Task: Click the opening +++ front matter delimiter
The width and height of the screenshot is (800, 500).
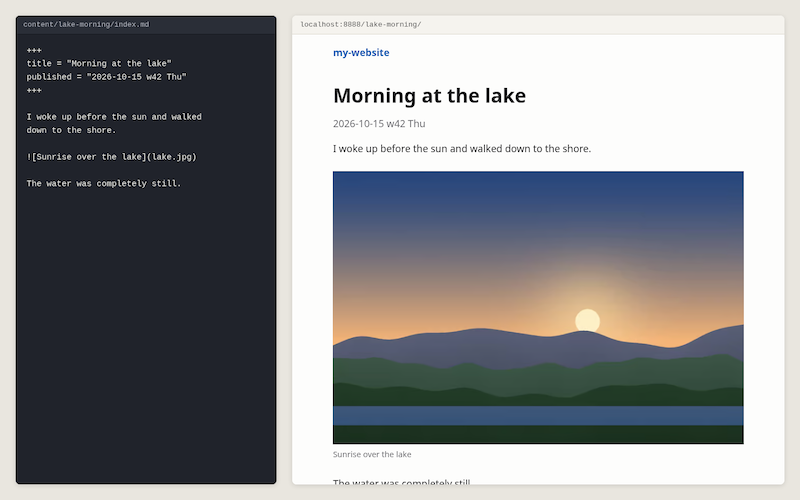Action: (34, 50)
